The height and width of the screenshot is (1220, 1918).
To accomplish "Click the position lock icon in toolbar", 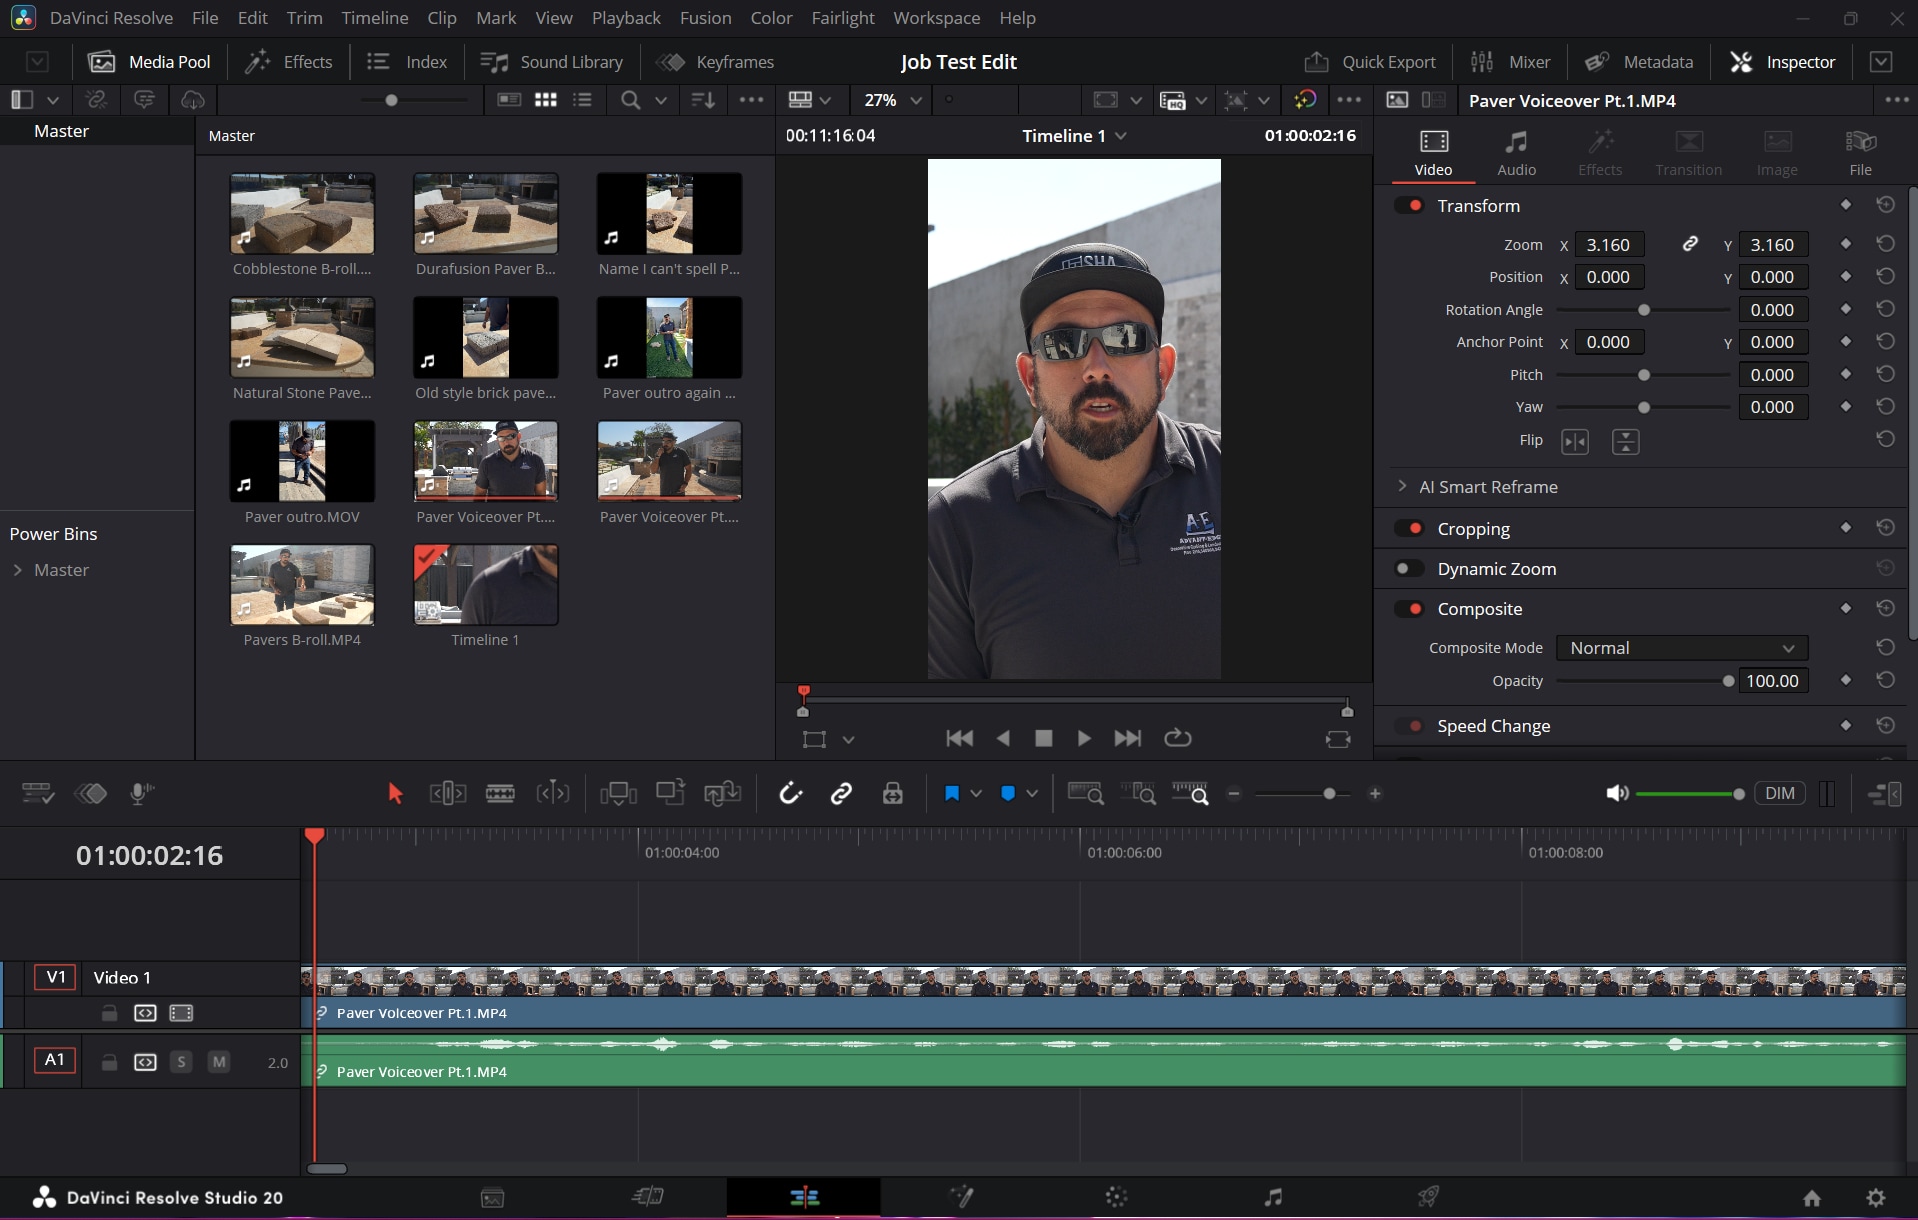I will 892,794.
